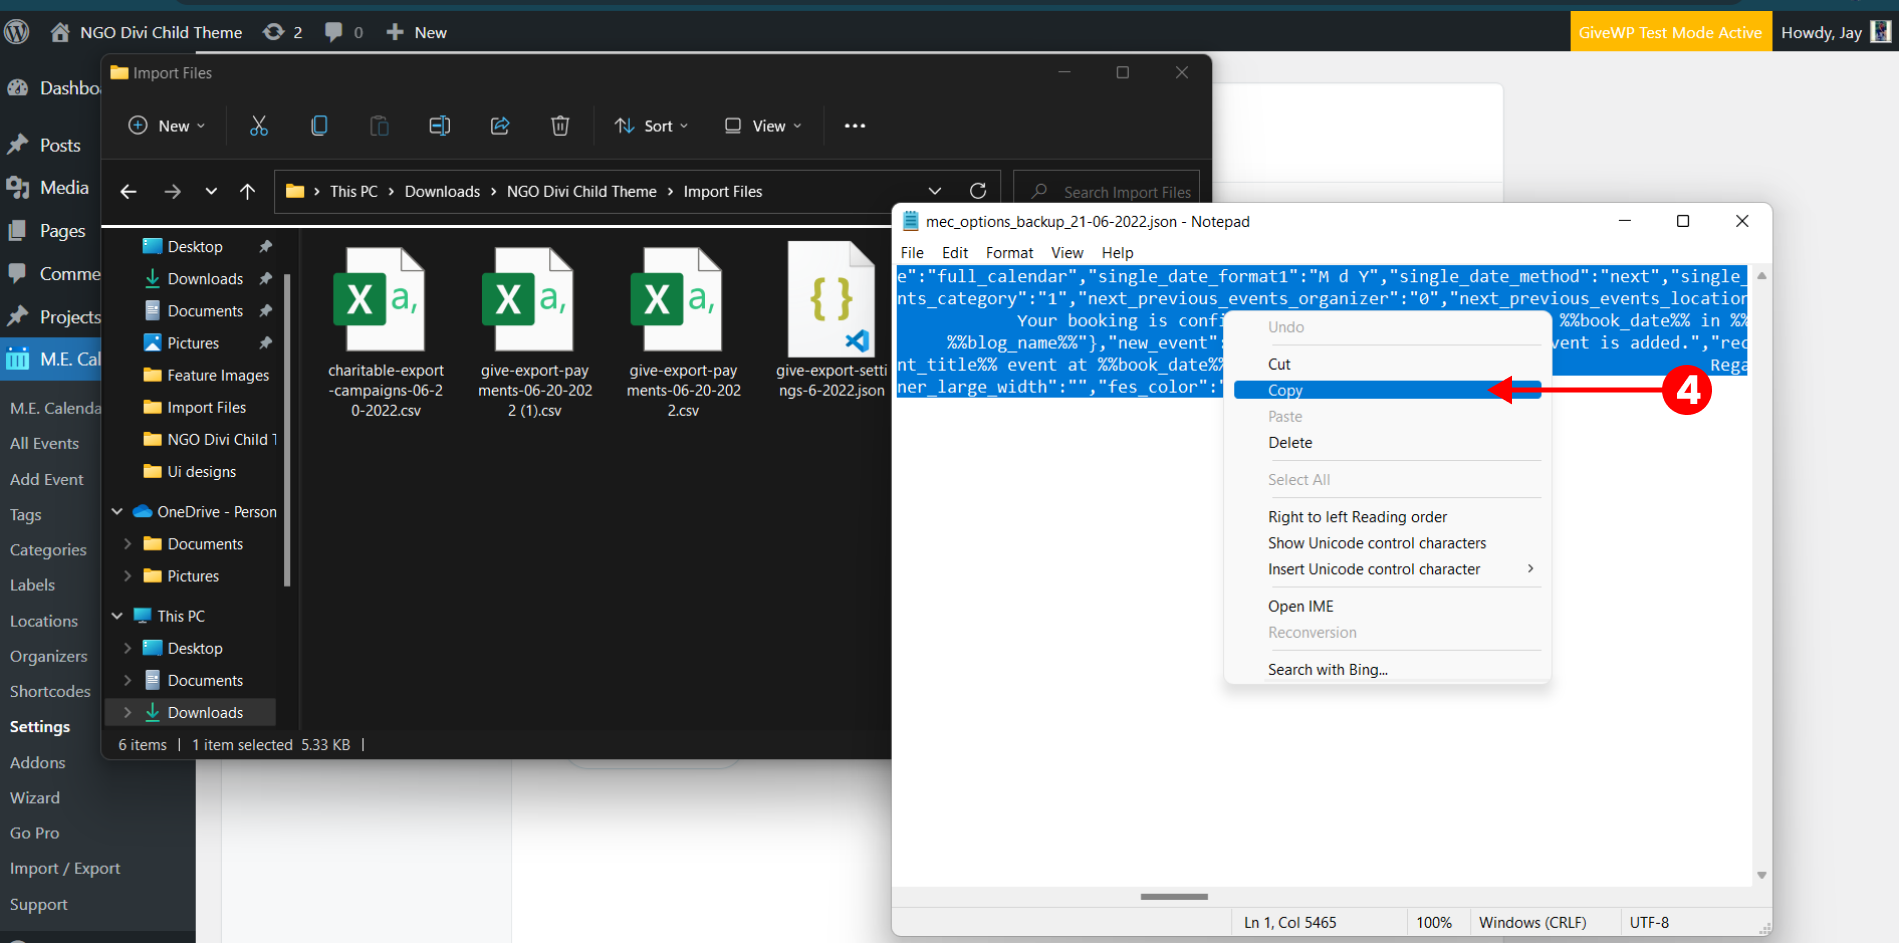The height and width of the screenshot is (943, 1899).
Task: Click the Paste clipboard icon in File Explorer
Action: click(379, 126)
